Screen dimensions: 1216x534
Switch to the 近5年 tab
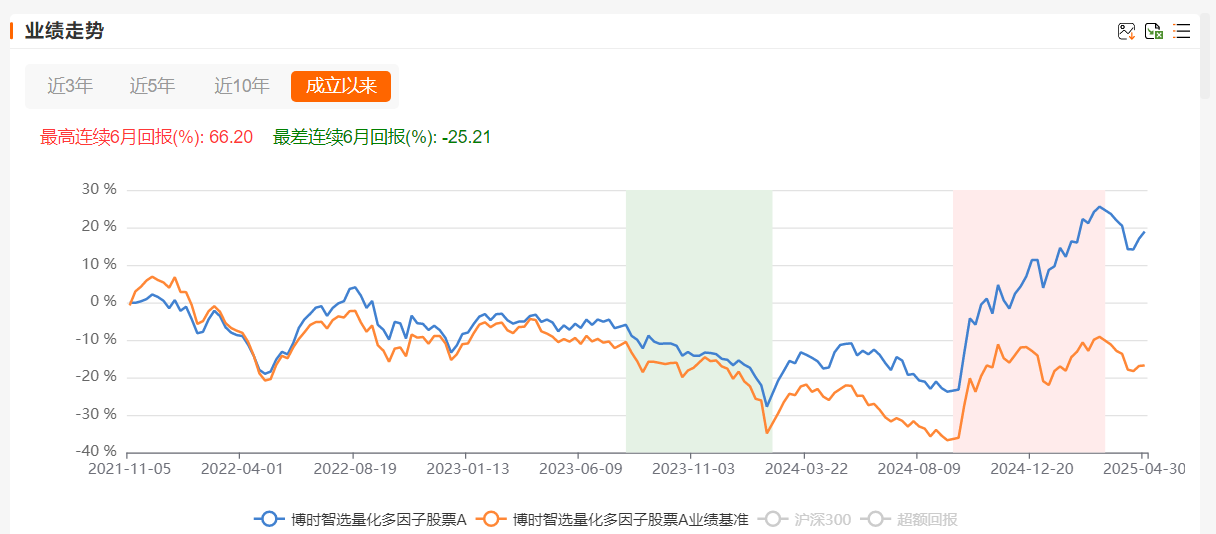[x=152, y=86]
